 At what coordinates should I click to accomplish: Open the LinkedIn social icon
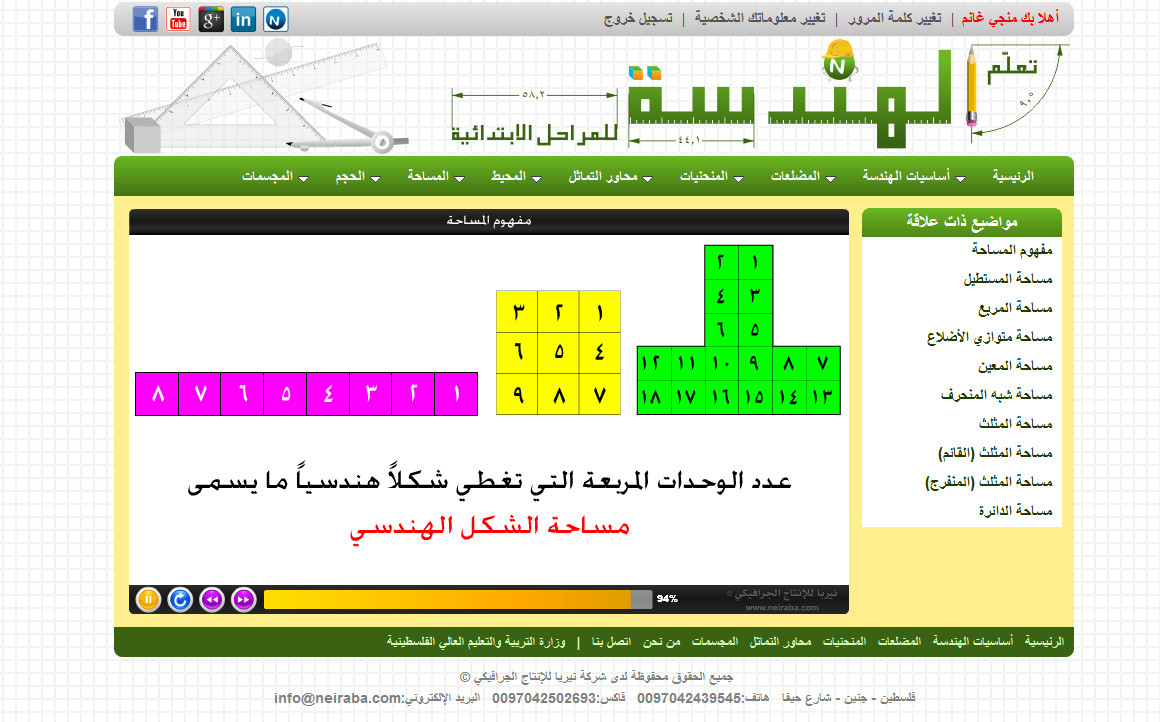coord(243,19)
